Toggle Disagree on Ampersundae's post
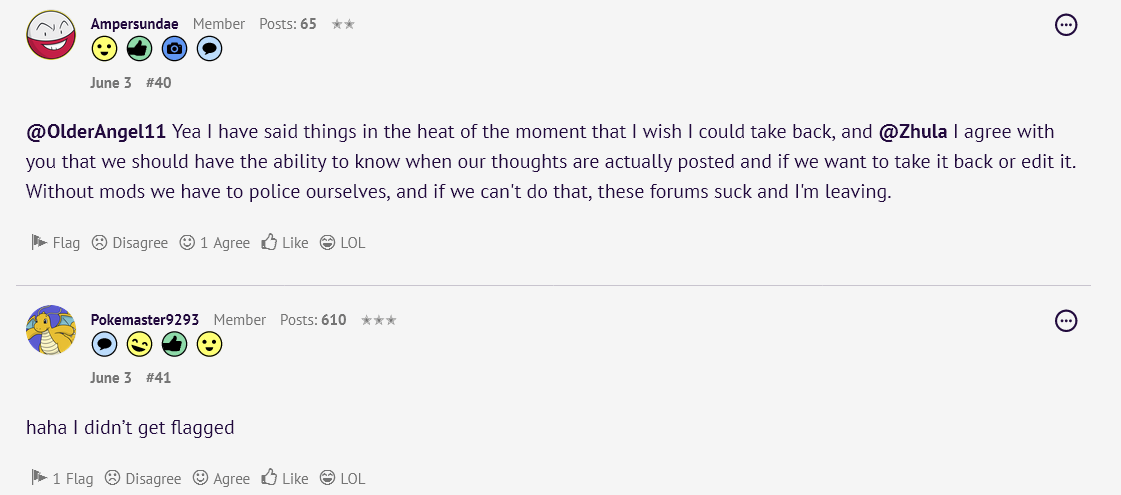Image resolution: width=1121 pixels, height=495 pixels. point(130,242)
